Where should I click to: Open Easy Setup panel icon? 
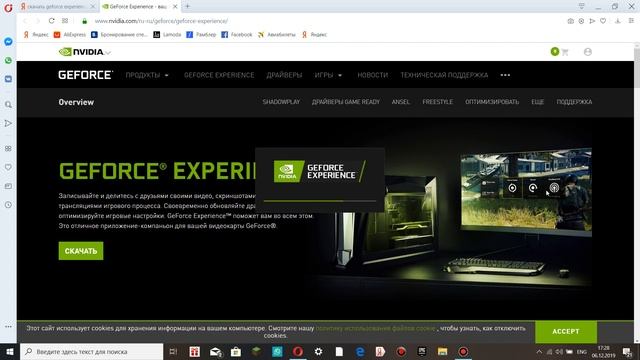(631, 21)
